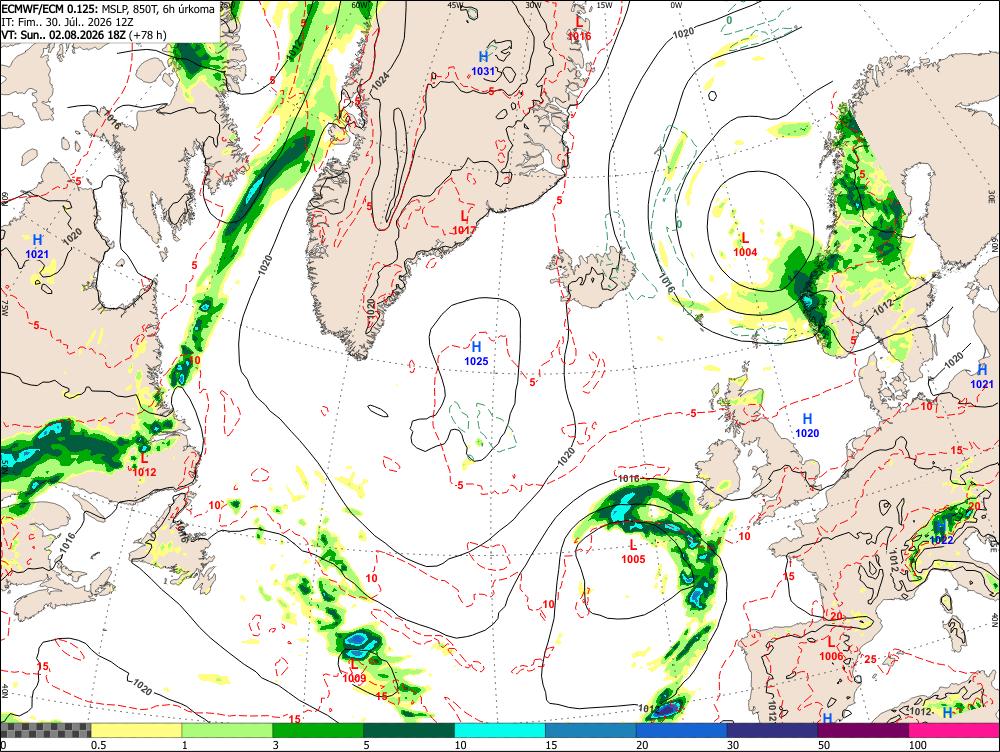Click the grey checkered 0–0.5 legend swatch
Image resolution: width=1000 pixels, height=752 pixels.
45,730
